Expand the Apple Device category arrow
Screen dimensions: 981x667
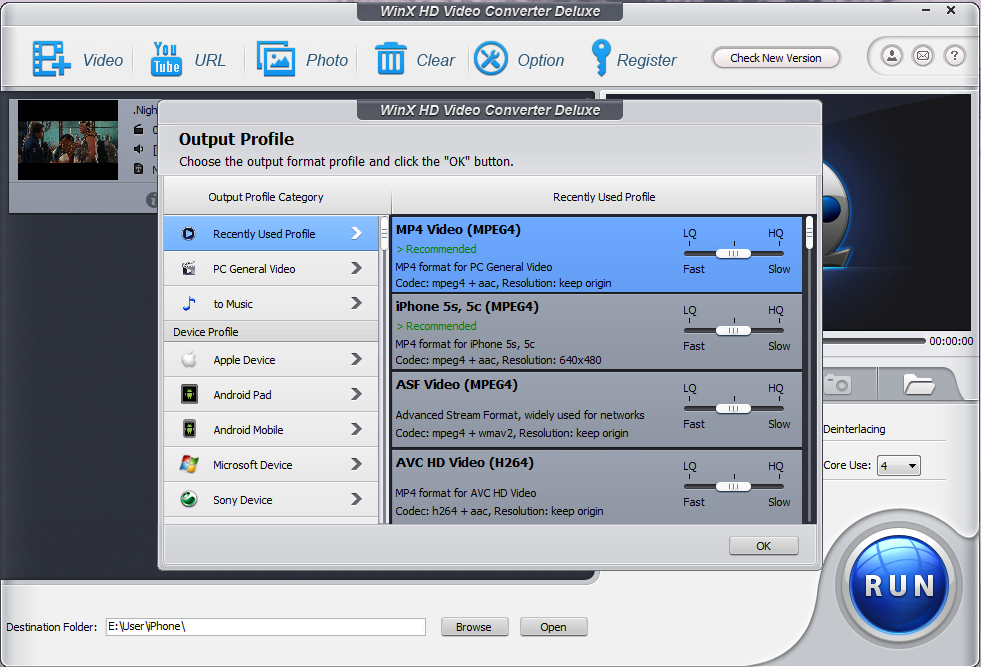click(x=356, y=360)
